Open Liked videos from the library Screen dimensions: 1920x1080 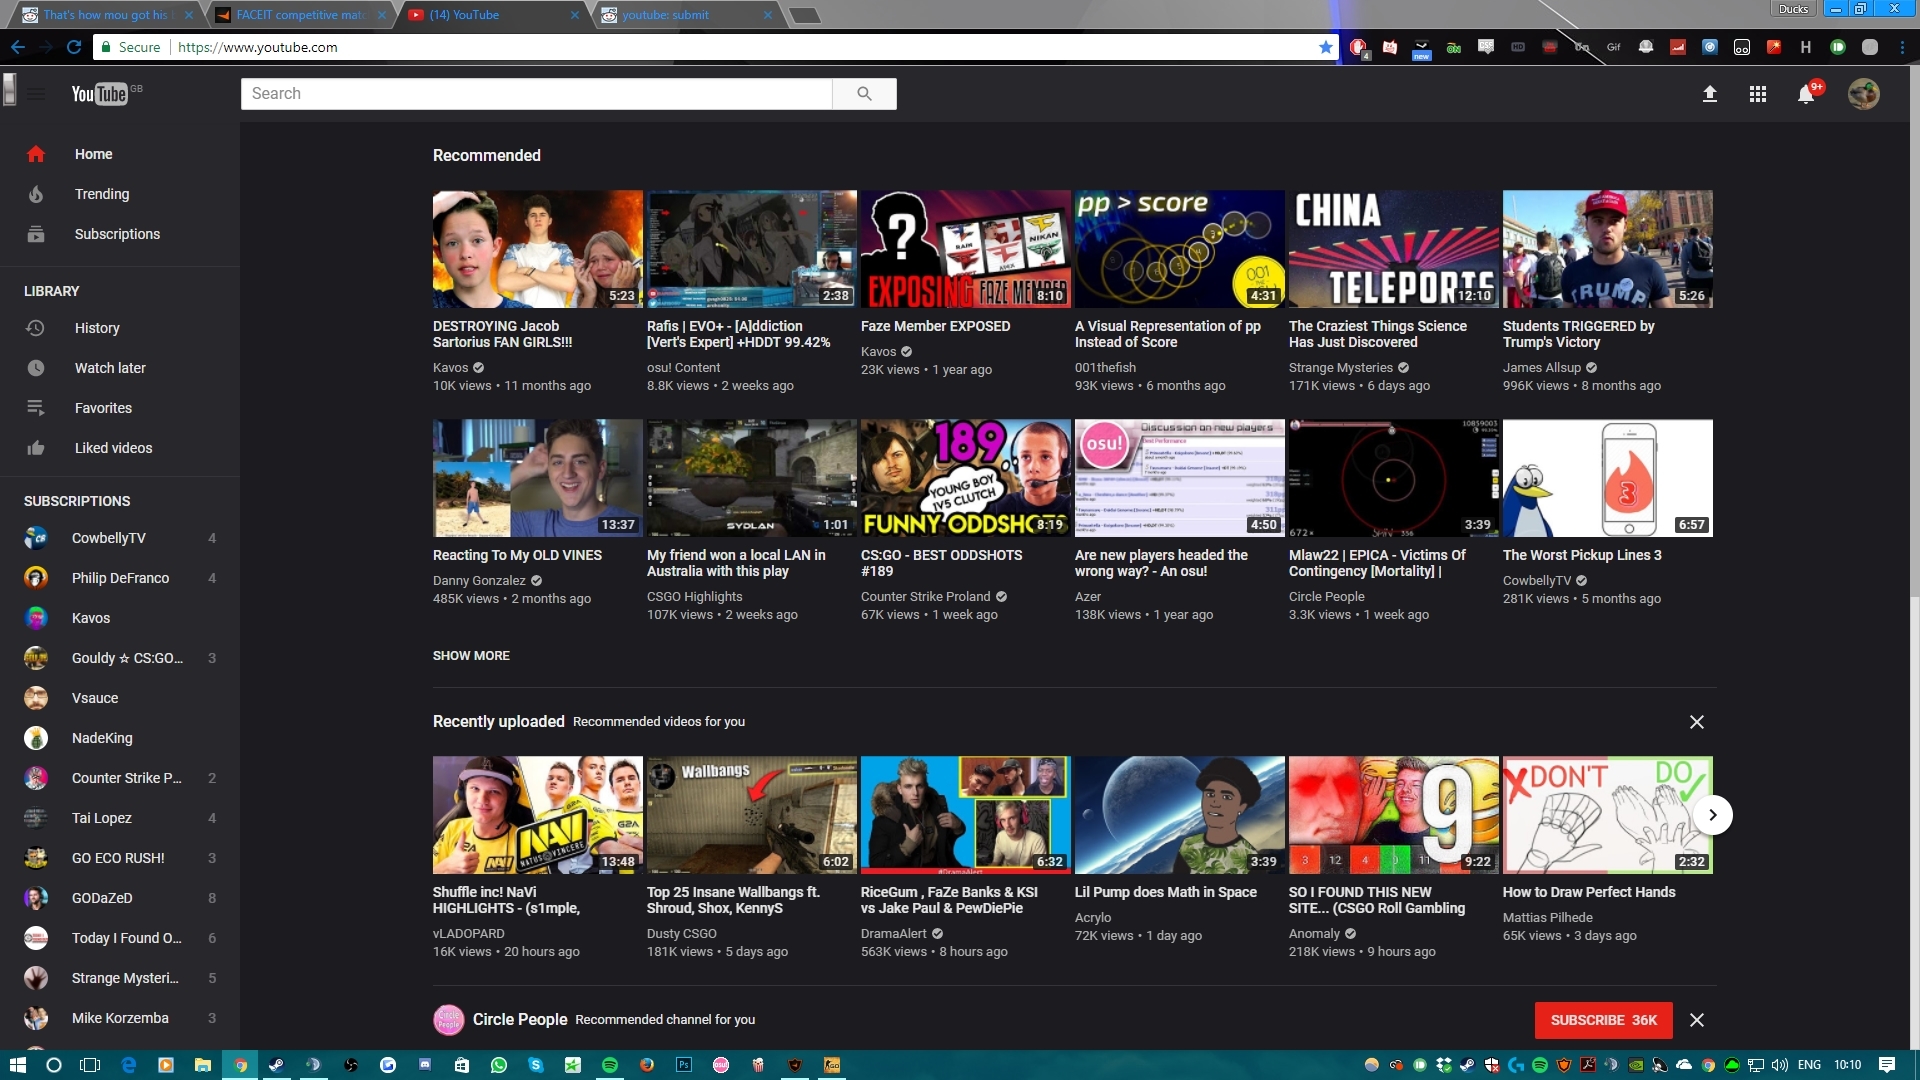point(112,448)
